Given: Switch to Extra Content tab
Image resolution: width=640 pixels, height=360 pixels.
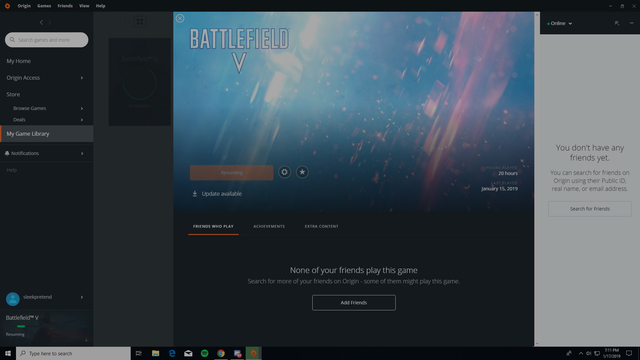Looking at the screenshot, I should pos(322,227).
